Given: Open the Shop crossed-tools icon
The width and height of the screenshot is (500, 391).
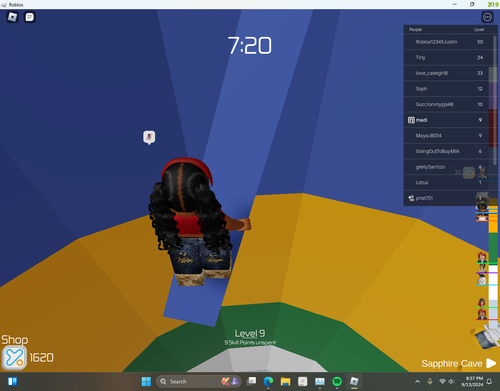Looking at the screenshot, I should tap(14, 358).
